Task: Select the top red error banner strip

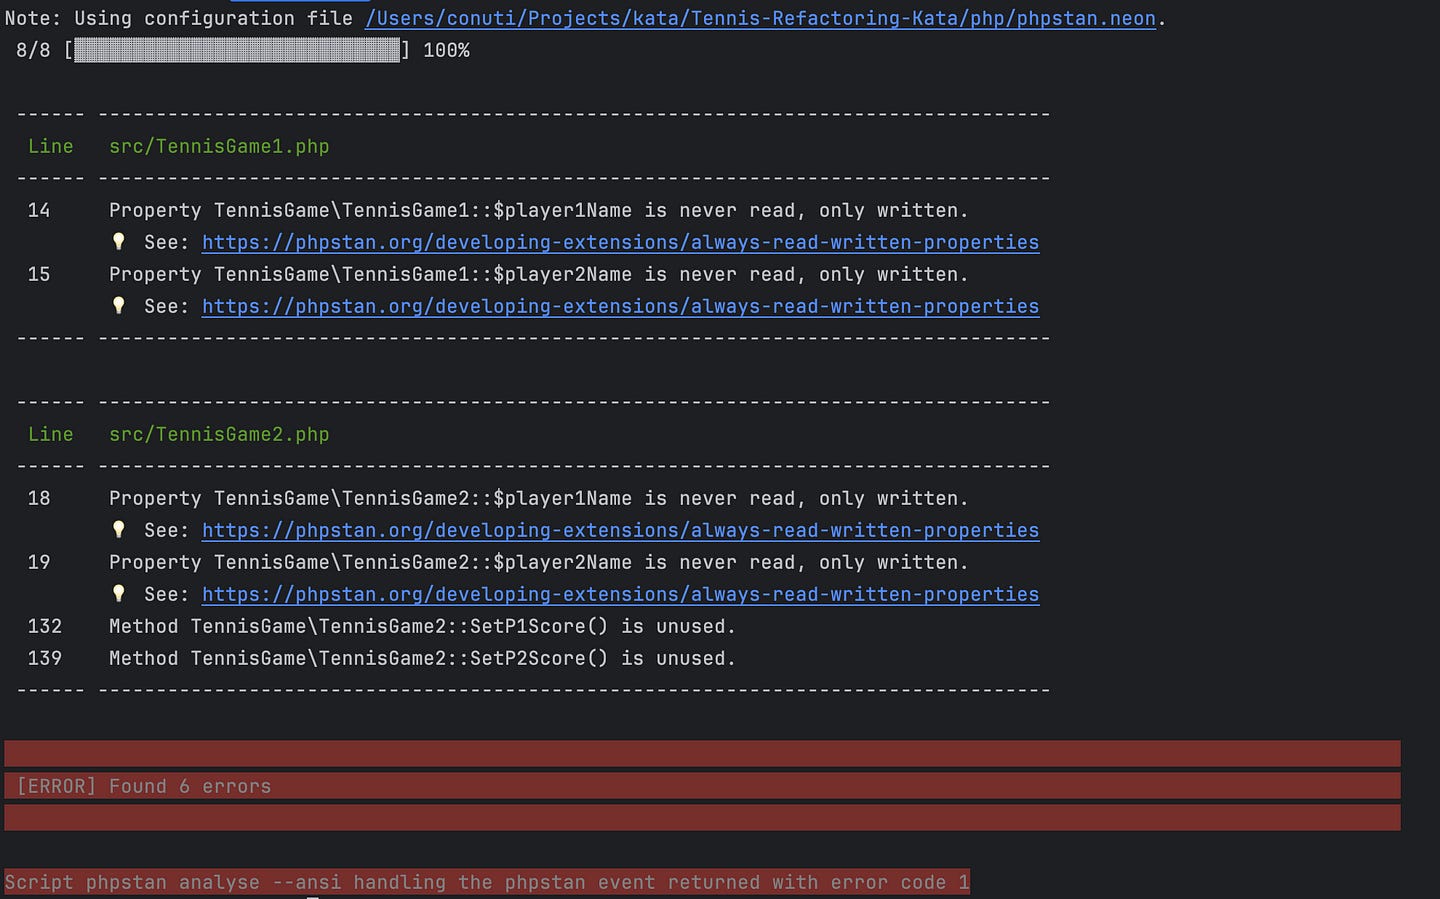Action: pyautogui.click(x=700, y=753)
